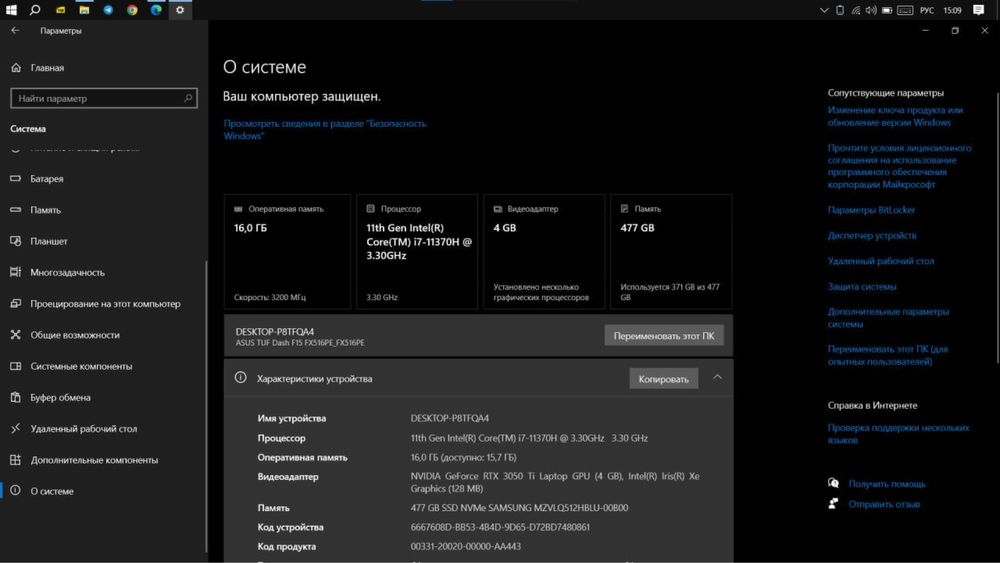Open the Windows security details link
Viewport: 1000px width, 563px height.
(325, 129)
